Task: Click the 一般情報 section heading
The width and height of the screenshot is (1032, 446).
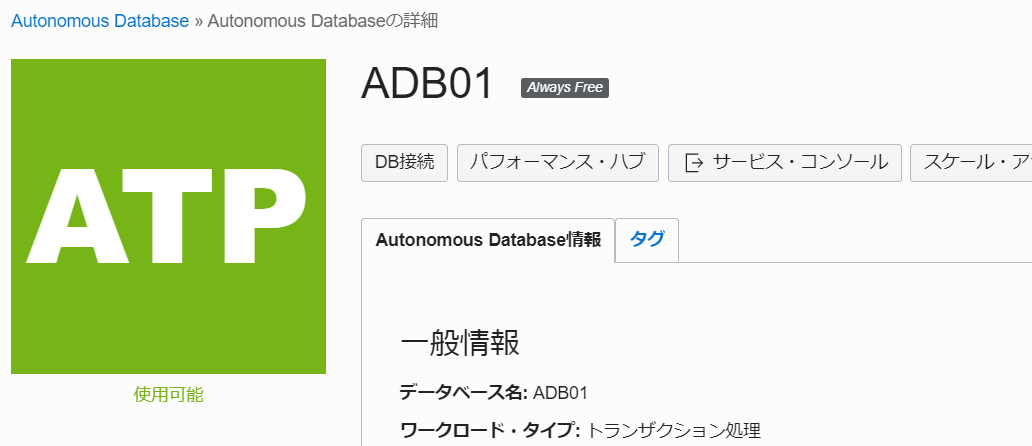Action: coord(460,343)
